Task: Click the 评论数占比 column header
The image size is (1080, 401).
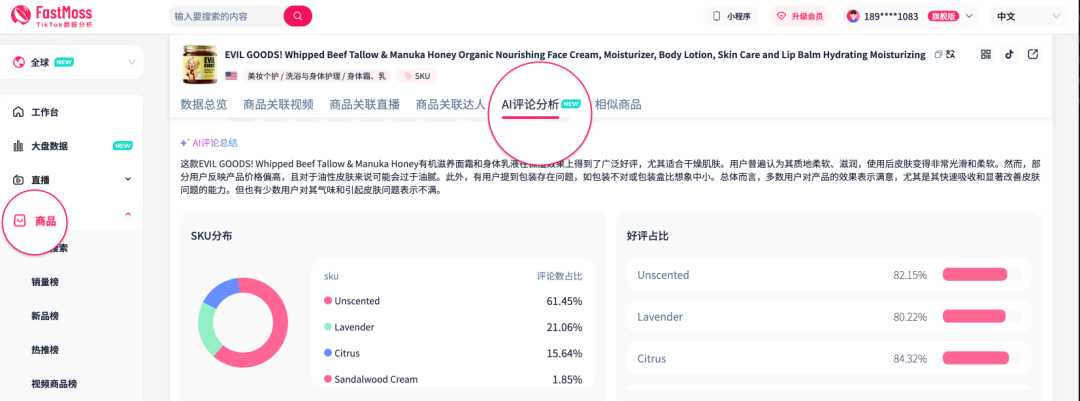Action: [560, 276]
